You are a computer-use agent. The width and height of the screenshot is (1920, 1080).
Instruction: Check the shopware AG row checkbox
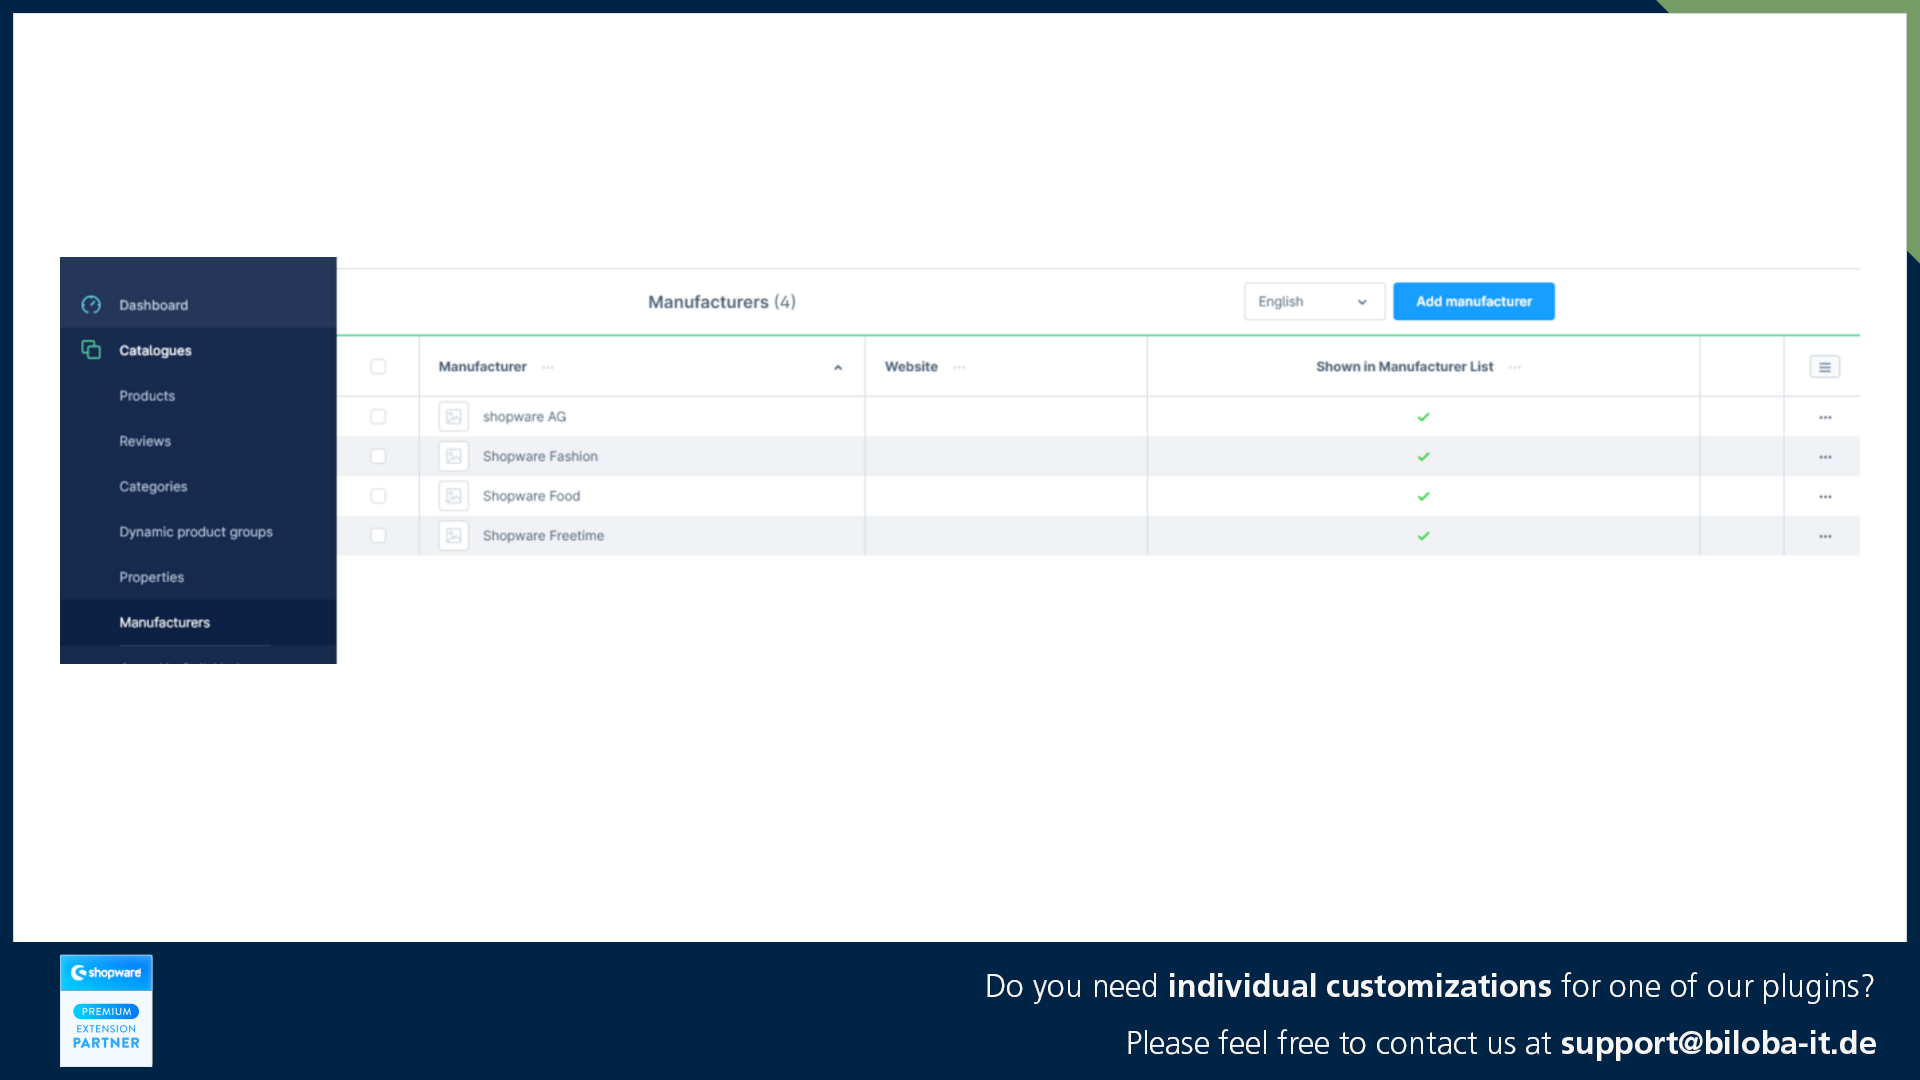click(x=378, y=417)
